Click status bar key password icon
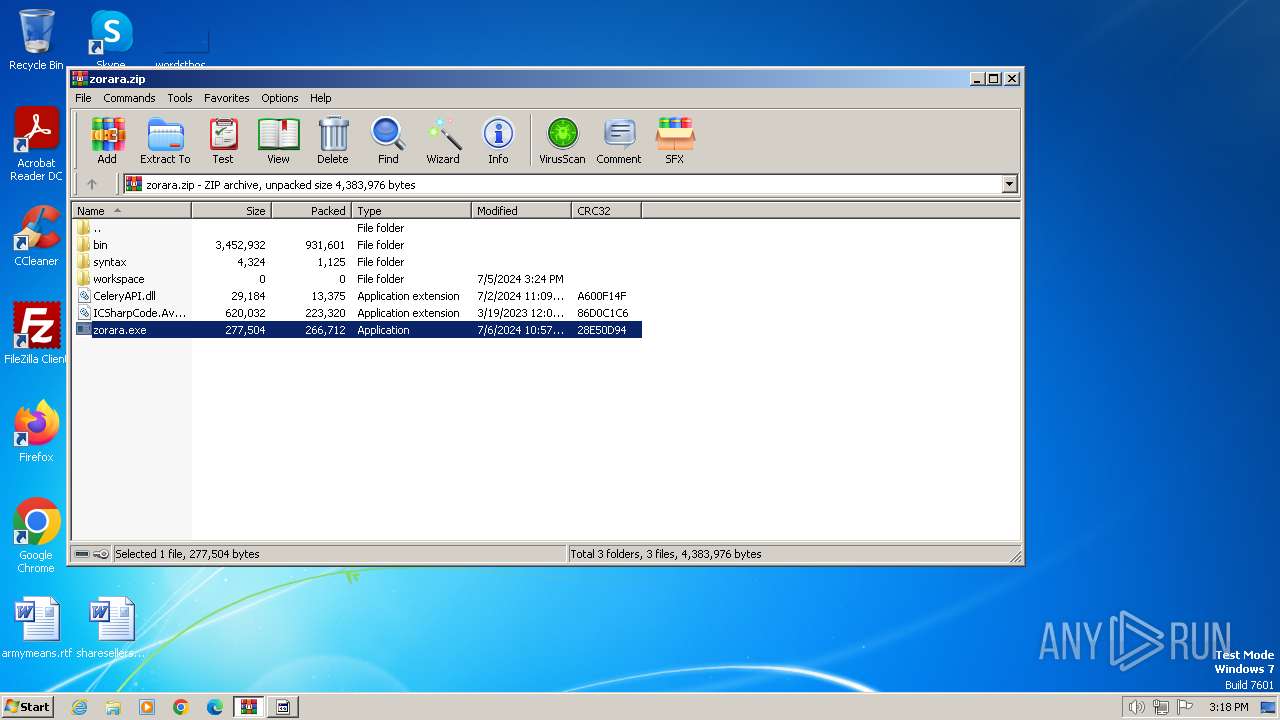Viewport: 1280px width, 720px height. tap(101, 554)
